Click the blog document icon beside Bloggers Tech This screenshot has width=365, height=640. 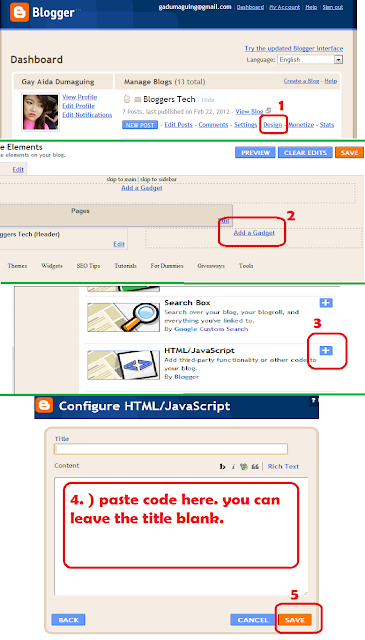click(x=127, y=99)
